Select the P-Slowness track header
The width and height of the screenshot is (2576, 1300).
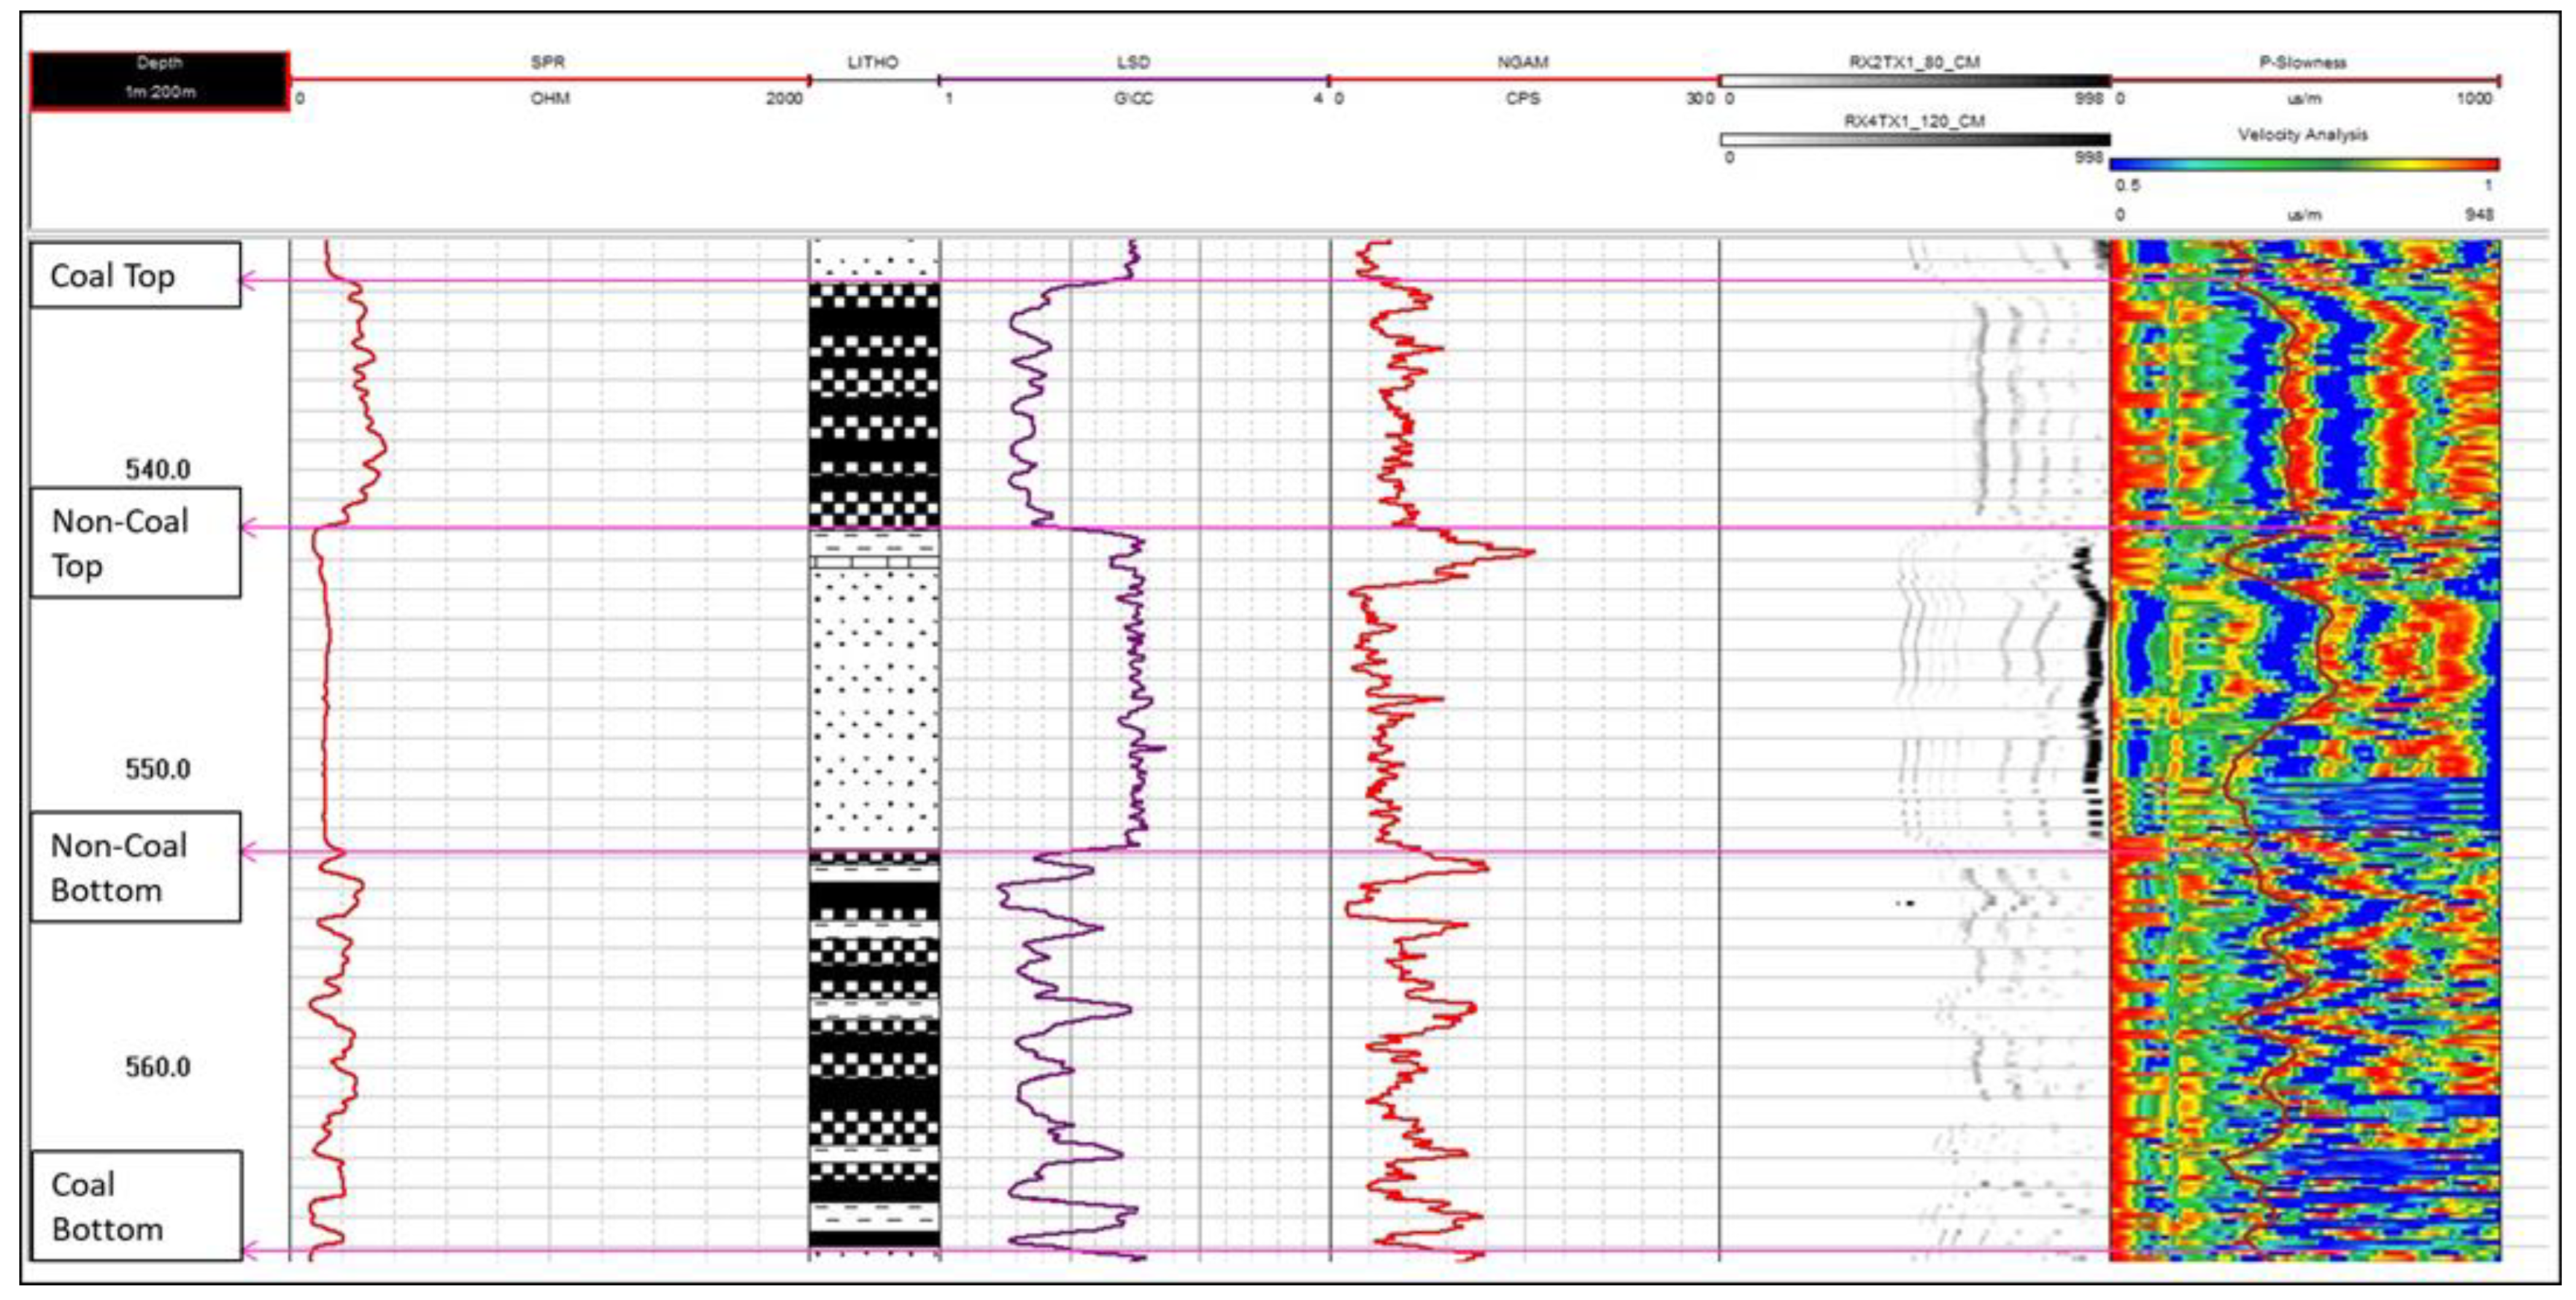click(2302, 62)
